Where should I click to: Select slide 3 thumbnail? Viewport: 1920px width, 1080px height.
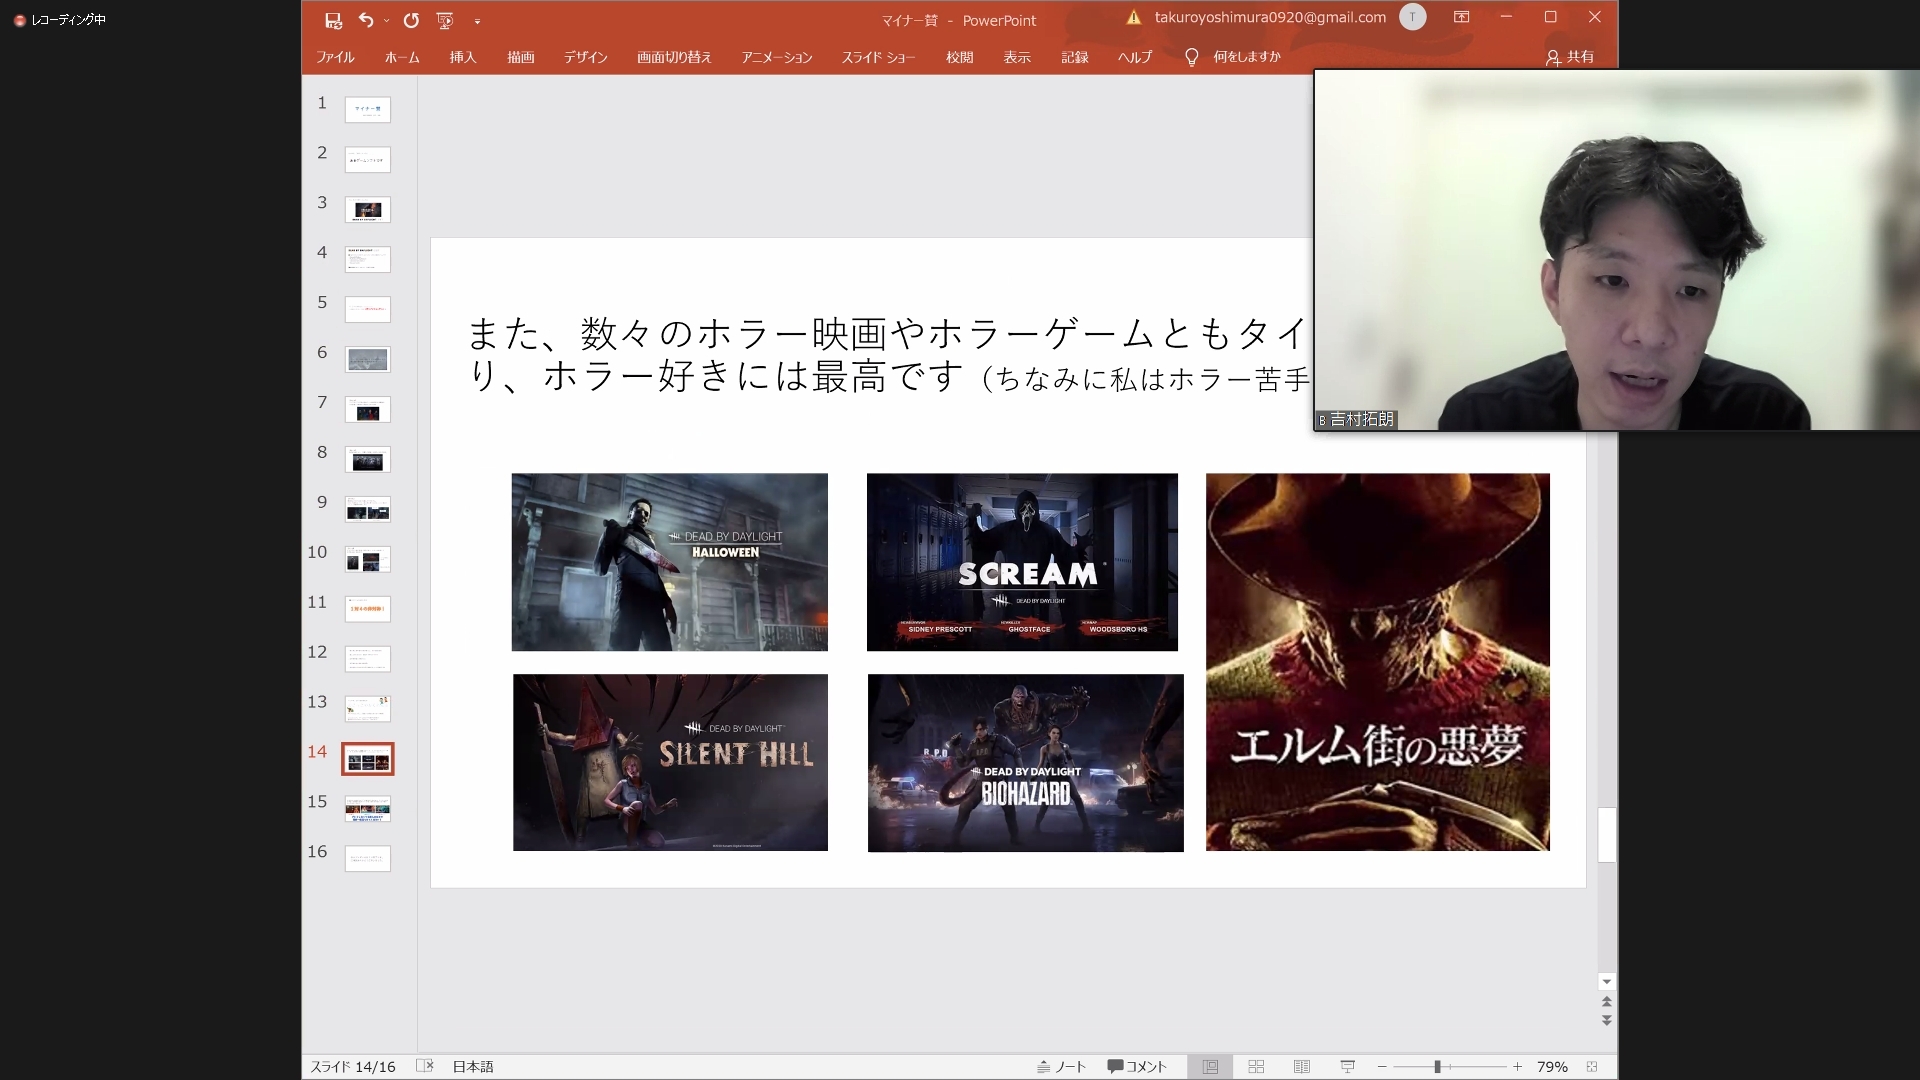tap(367, 209)
